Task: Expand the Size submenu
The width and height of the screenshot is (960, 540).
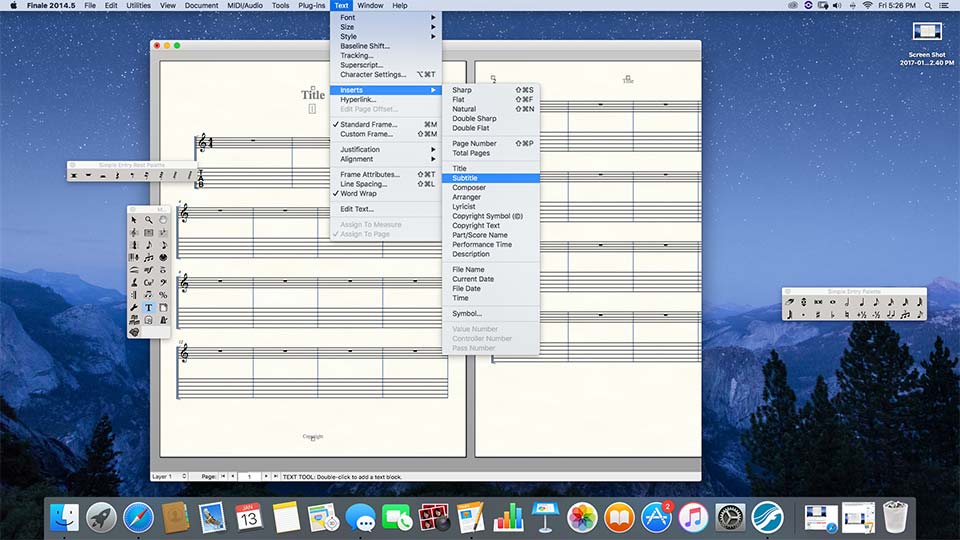Action: [x=386, y=27]
